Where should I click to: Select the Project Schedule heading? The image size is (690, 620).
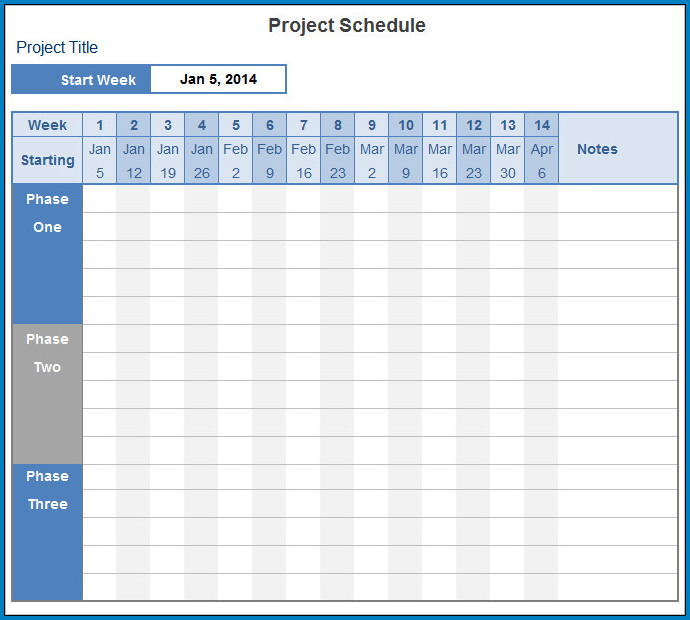347,26
